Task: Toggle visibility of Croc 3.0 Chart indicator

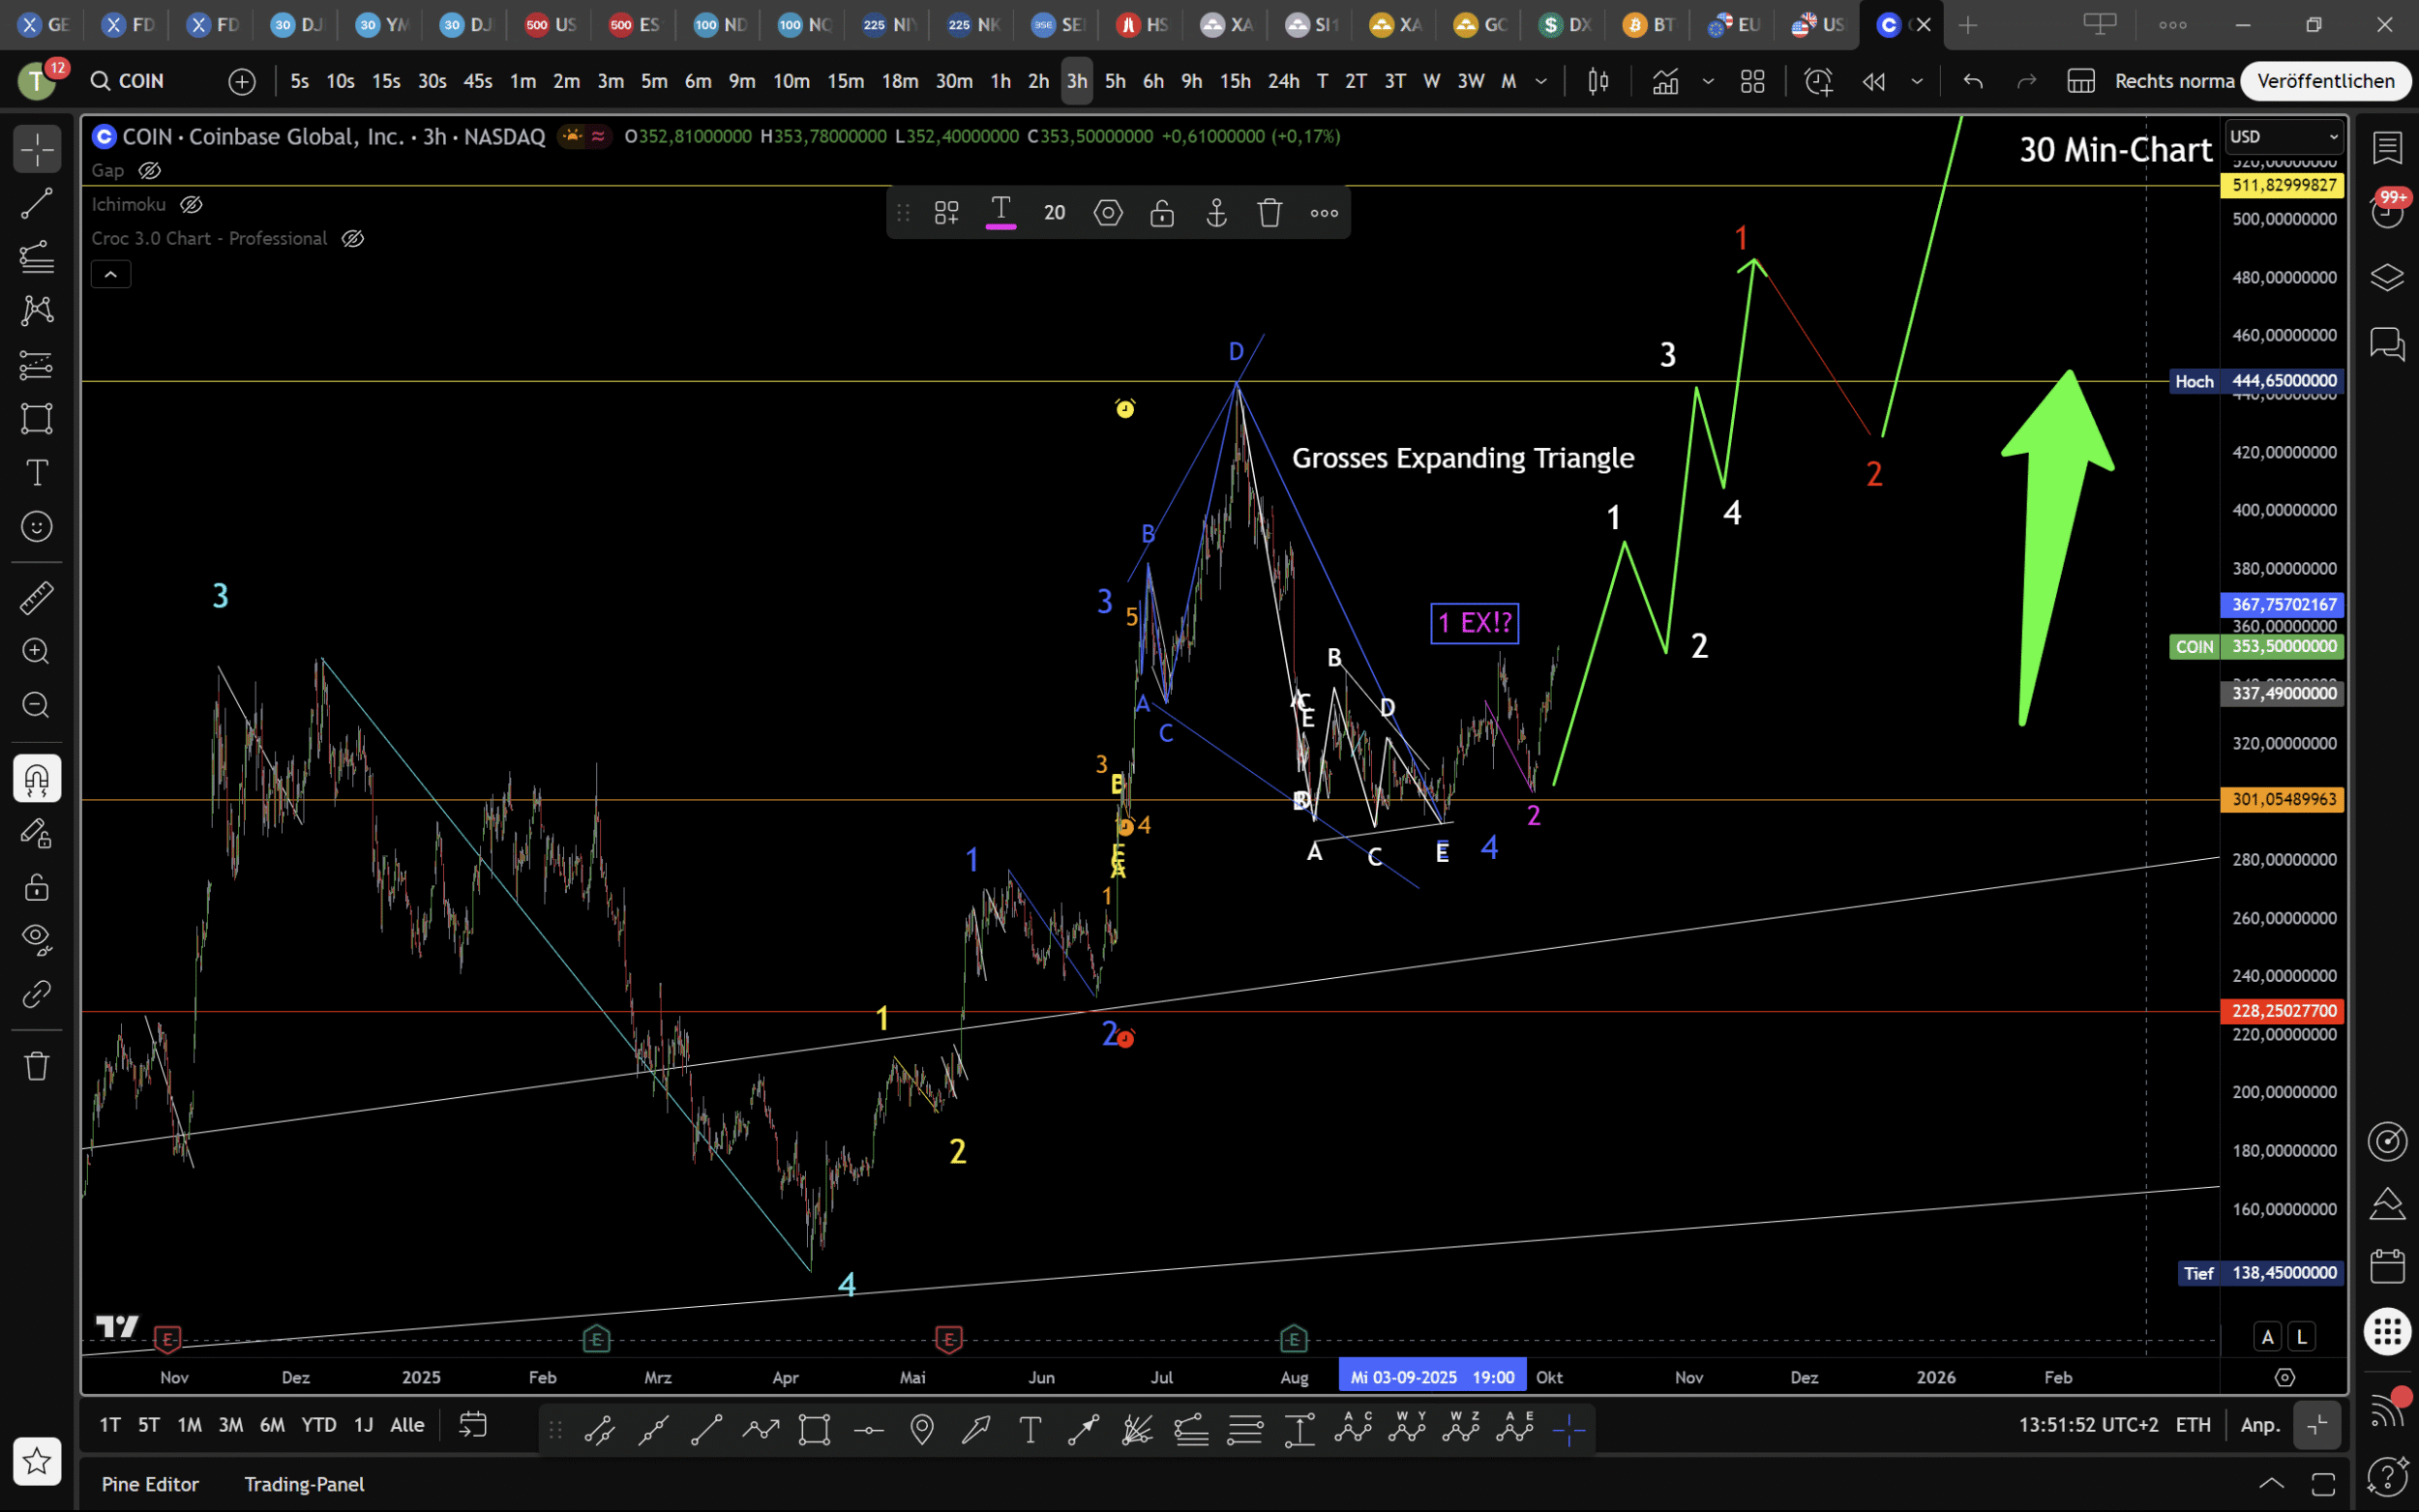Action: coord(352,238)
